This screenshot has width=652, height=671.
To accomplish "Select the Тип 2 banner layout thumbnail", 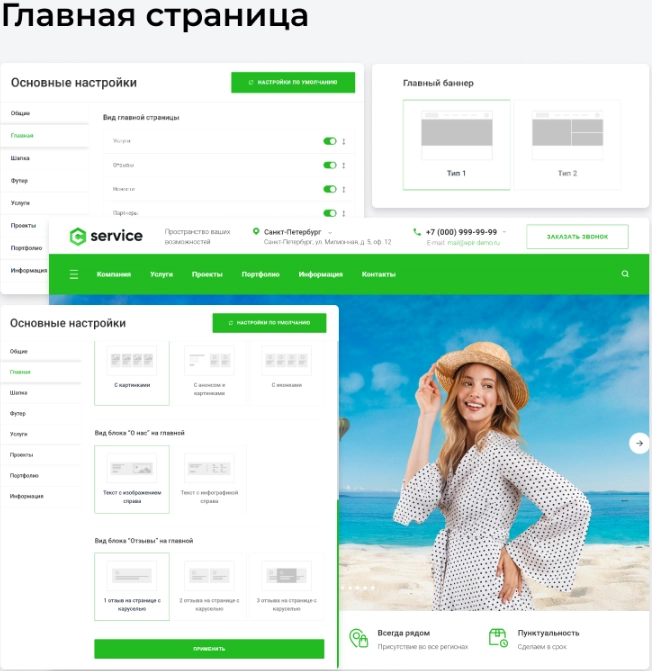I will click(x=567, y=145).
